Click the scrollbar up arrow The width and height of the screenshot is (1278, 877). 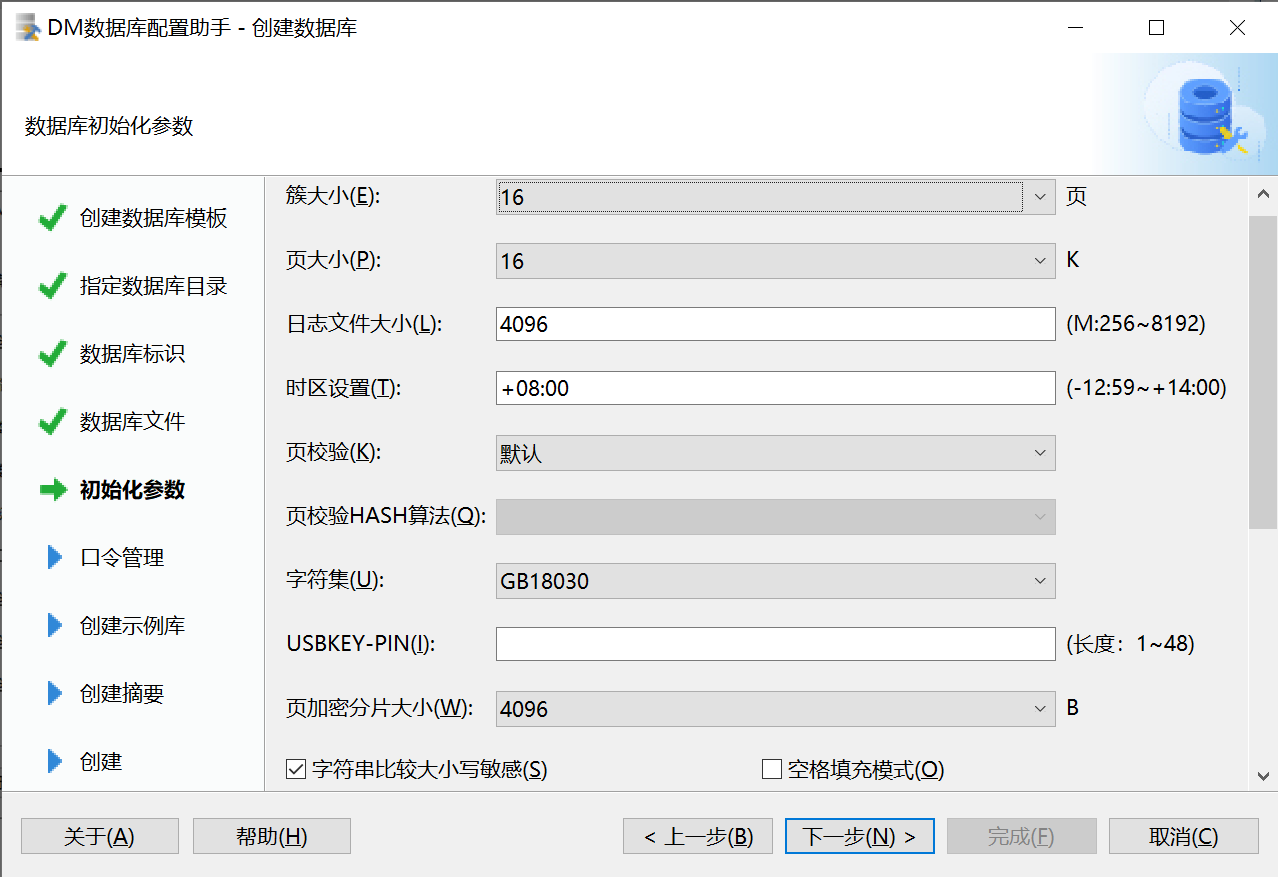point(1263,194)
